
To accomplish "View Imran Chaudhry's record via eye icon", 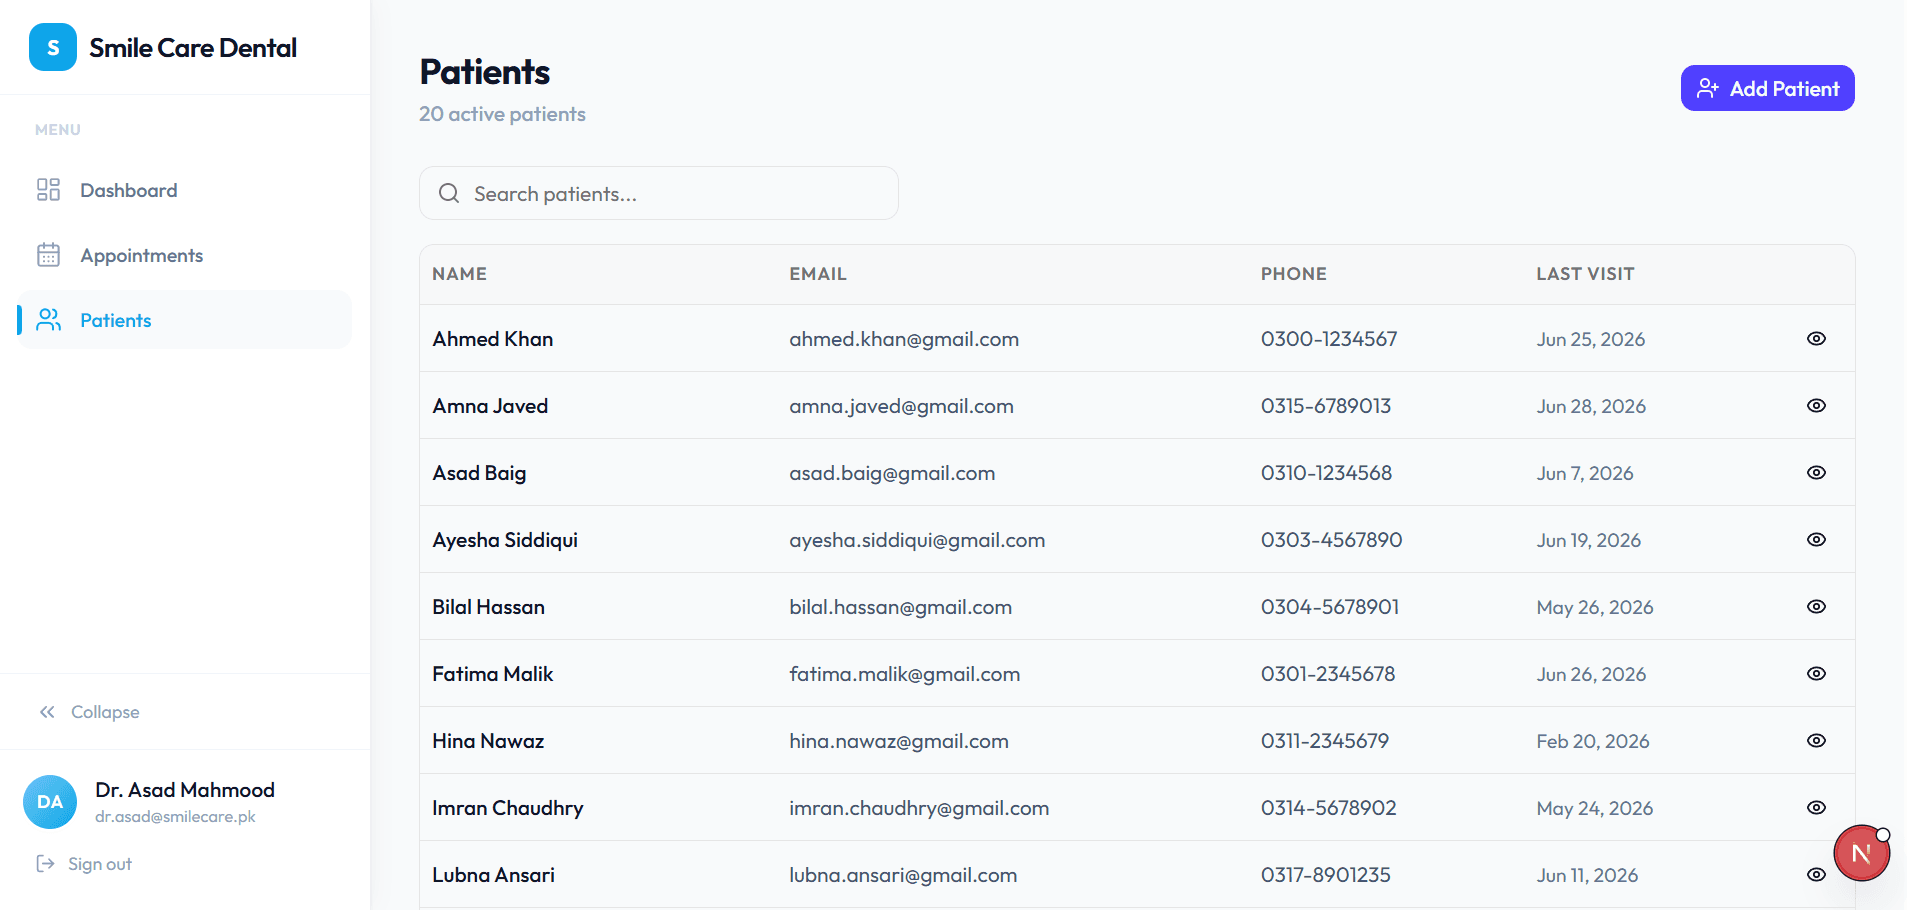I will coord(1816,807).
